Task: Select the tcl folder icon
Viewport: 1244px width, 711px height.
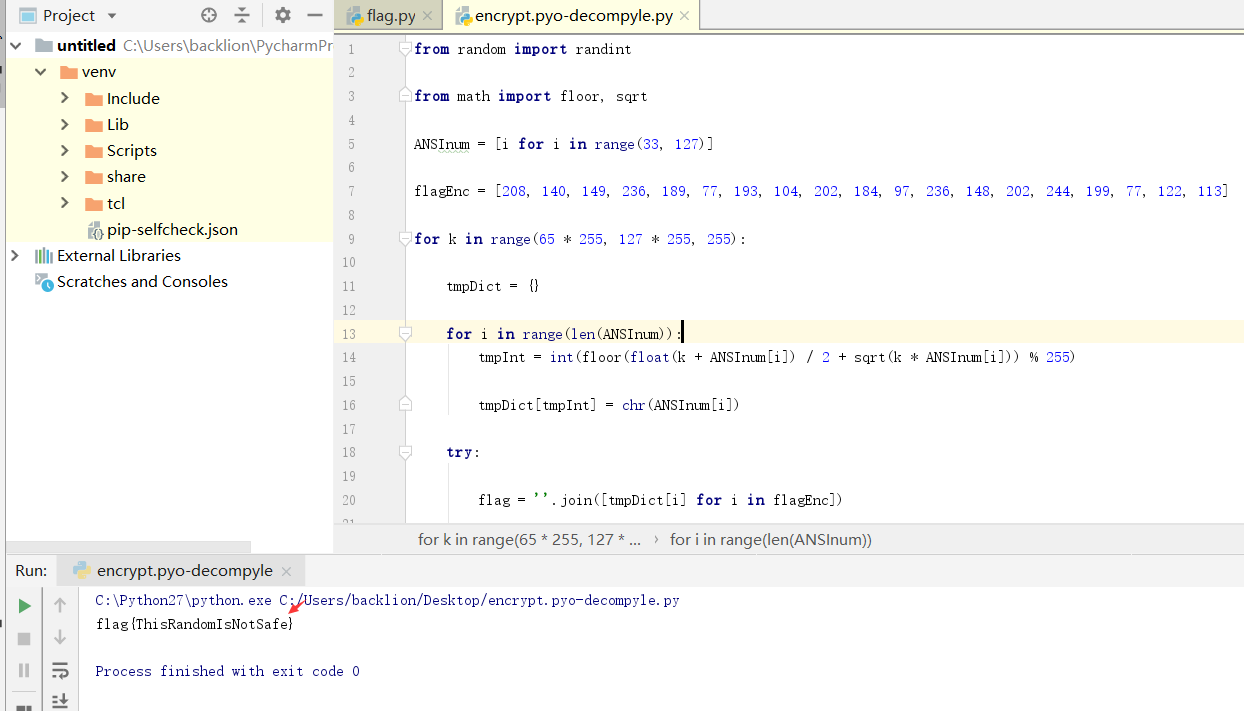Action: point(94,203)
